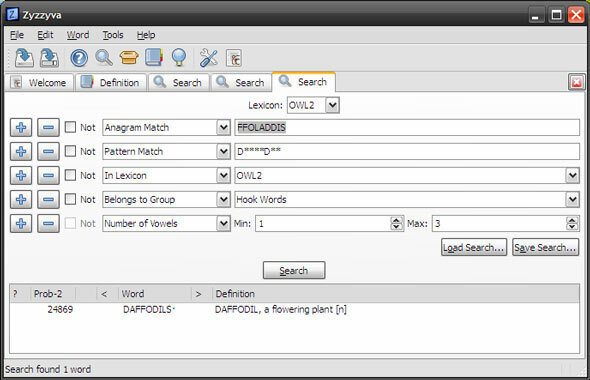Open the Edit menu
This screenshot has width=590, height=380.
(45, 35)
